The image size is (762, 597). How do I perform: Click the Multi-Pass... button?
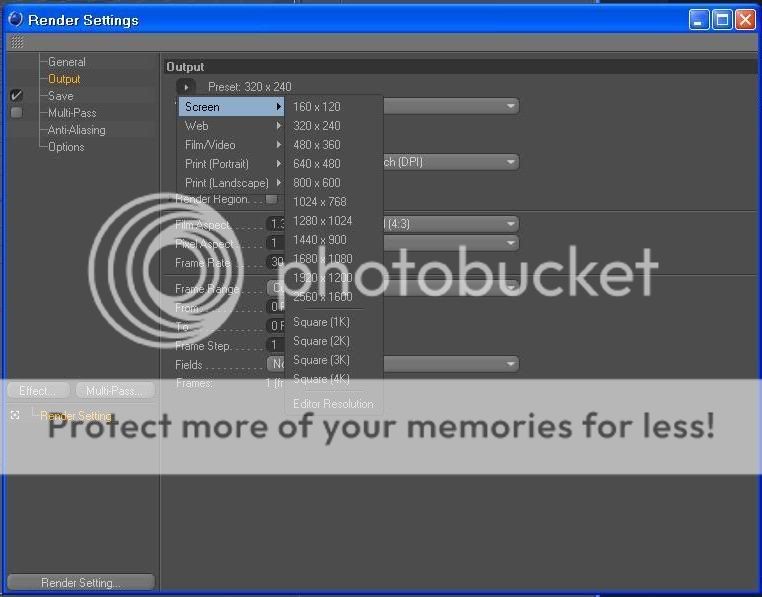[x=115, y=390]
